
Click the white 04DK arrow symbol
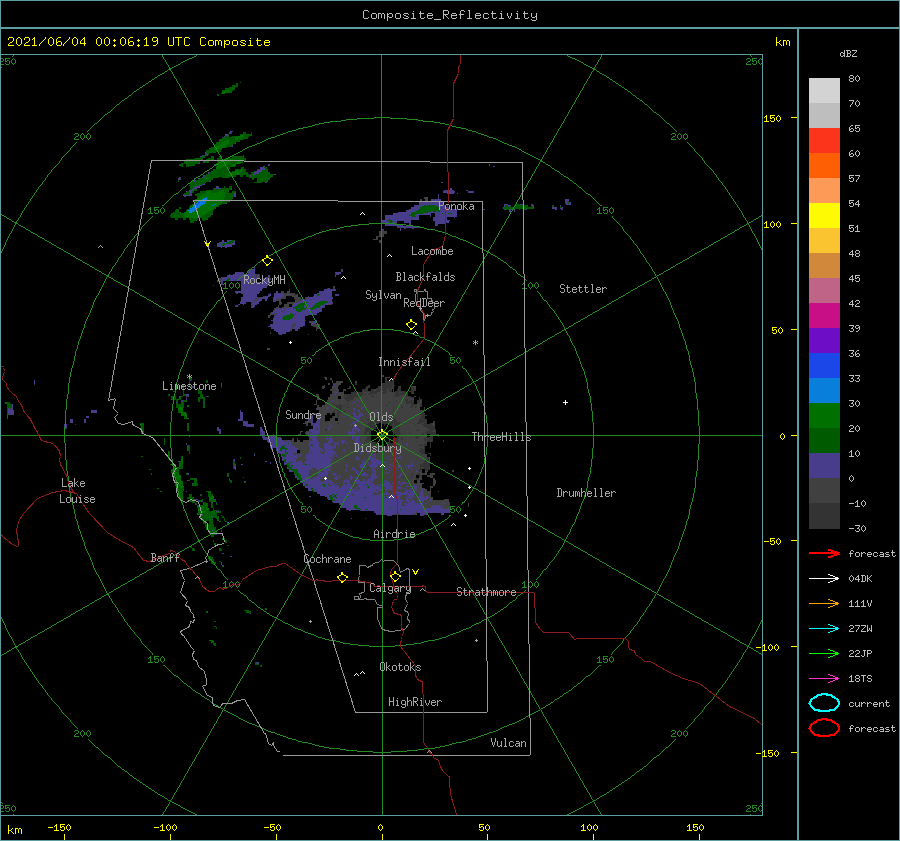[x=824, y=578]
